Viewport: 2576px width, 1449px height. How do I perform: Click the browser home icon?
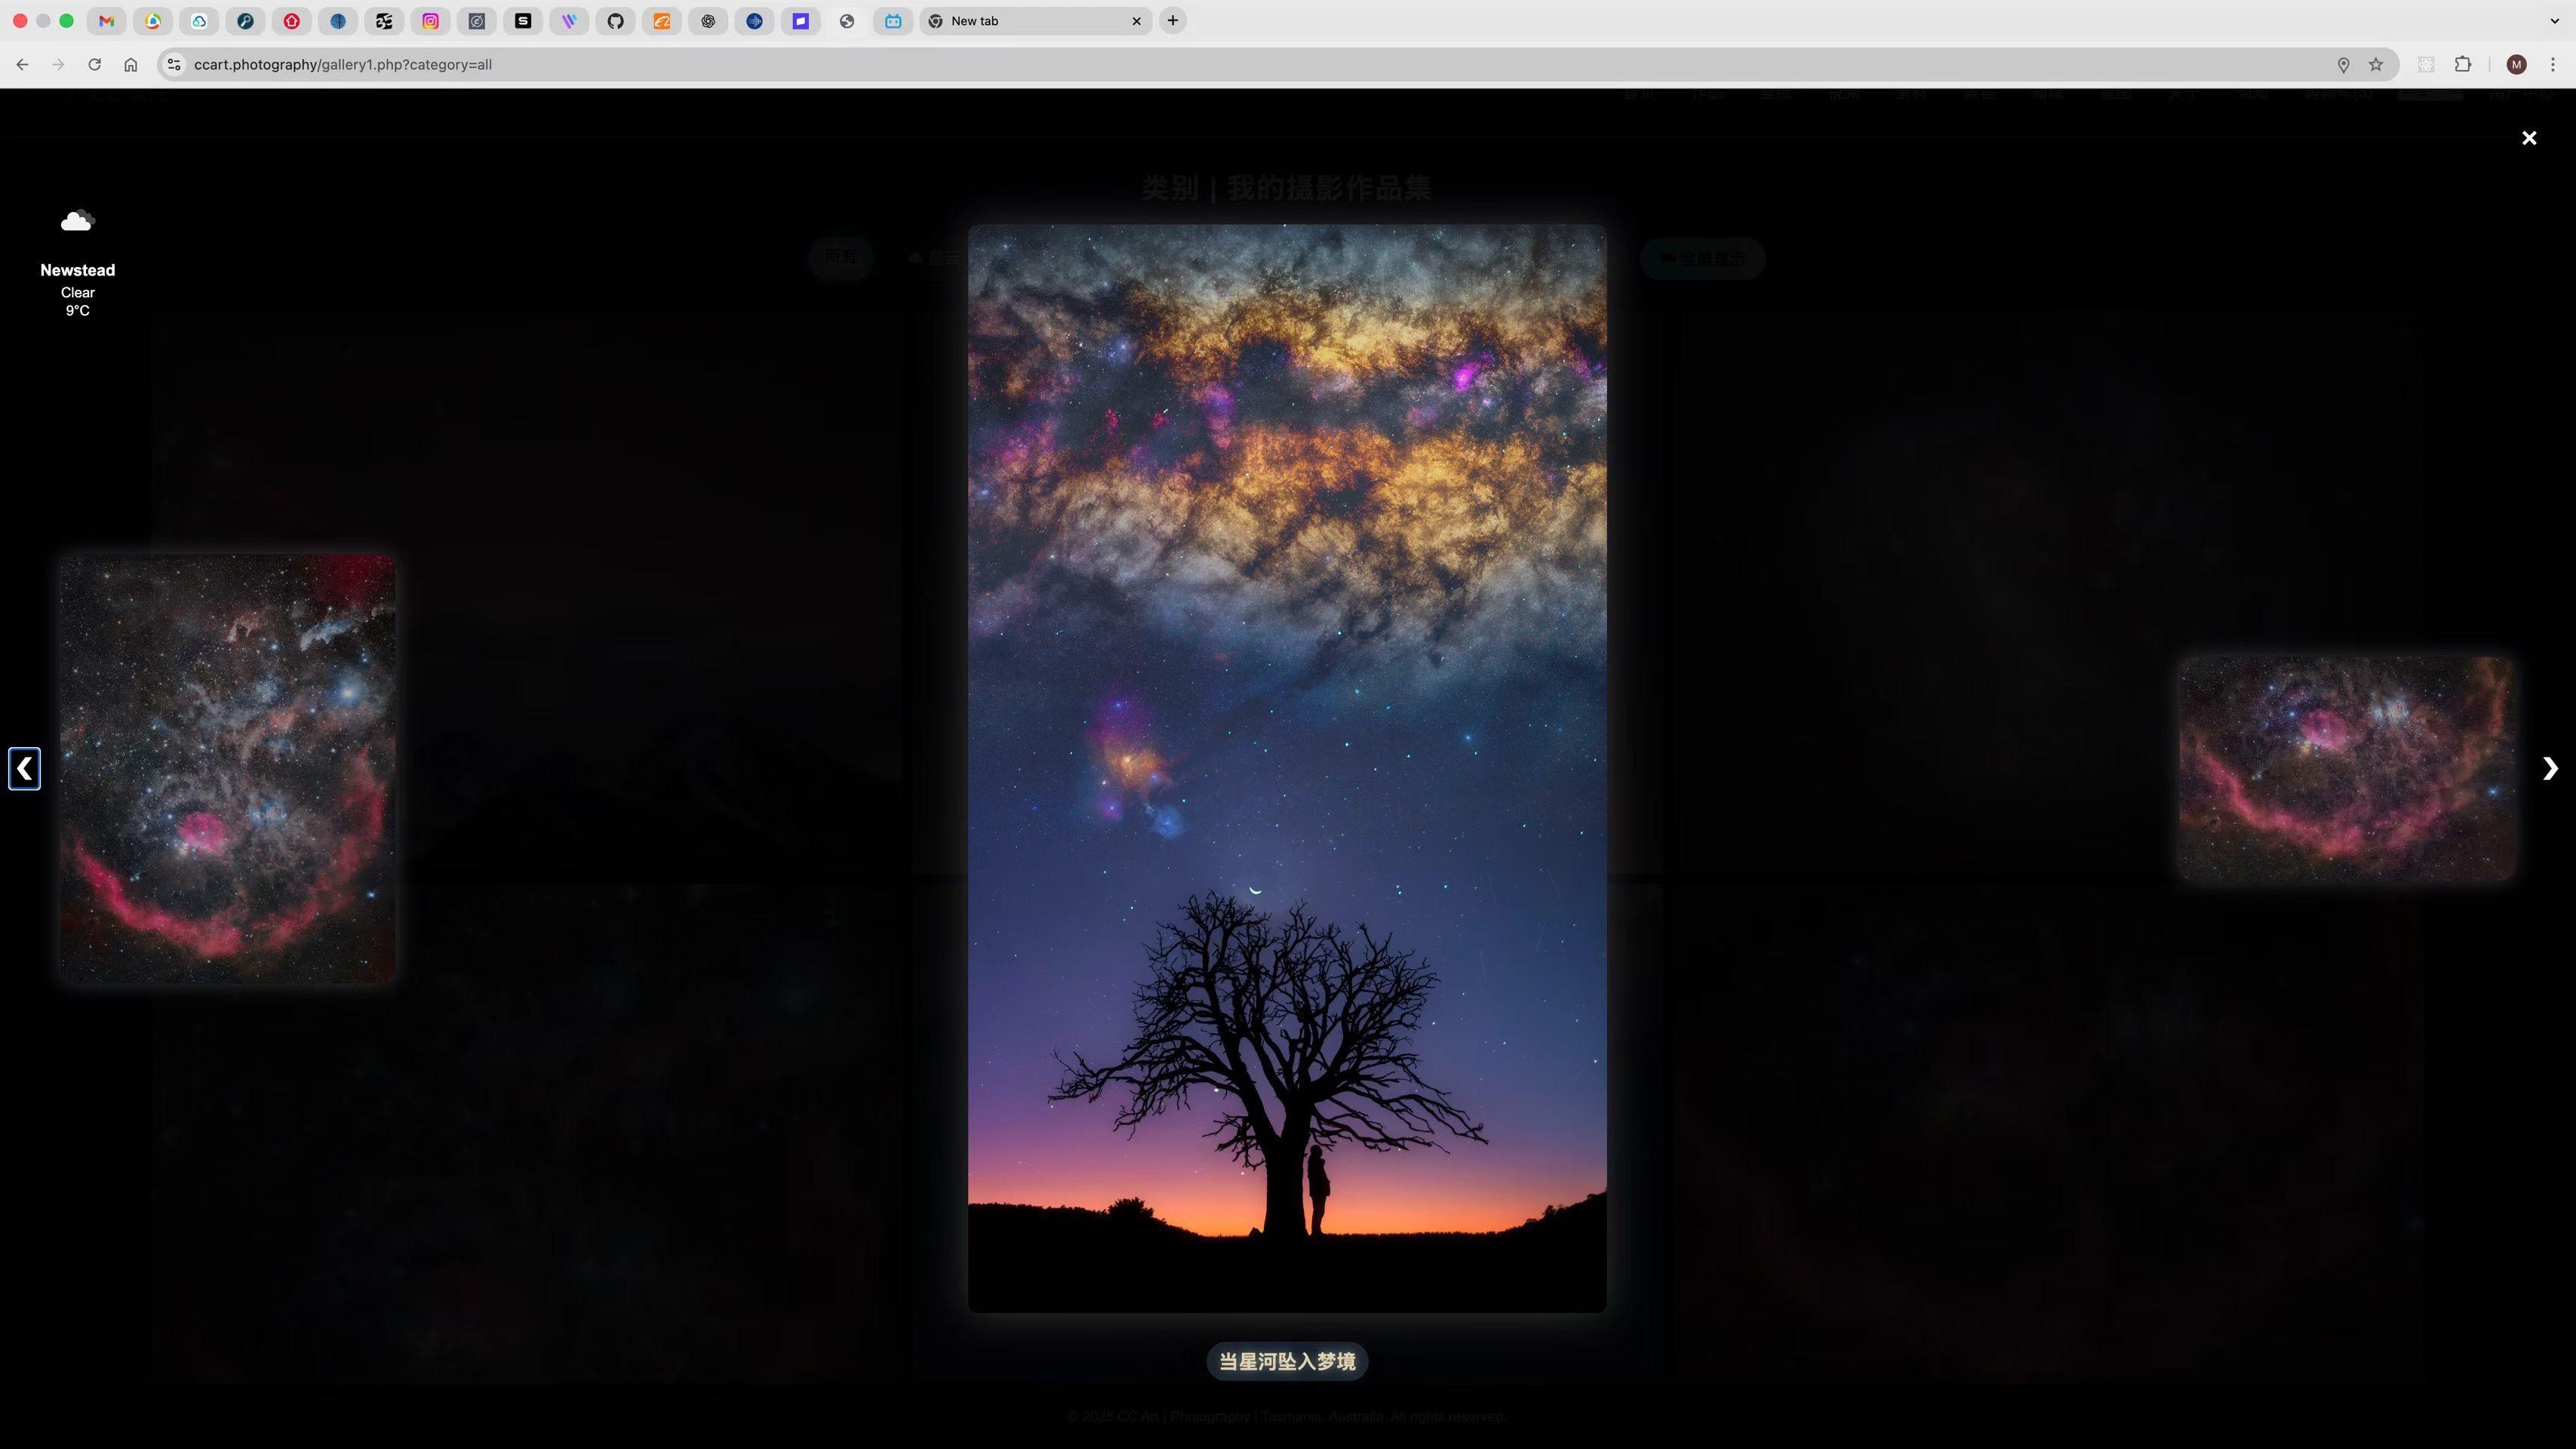pos(131,65)
